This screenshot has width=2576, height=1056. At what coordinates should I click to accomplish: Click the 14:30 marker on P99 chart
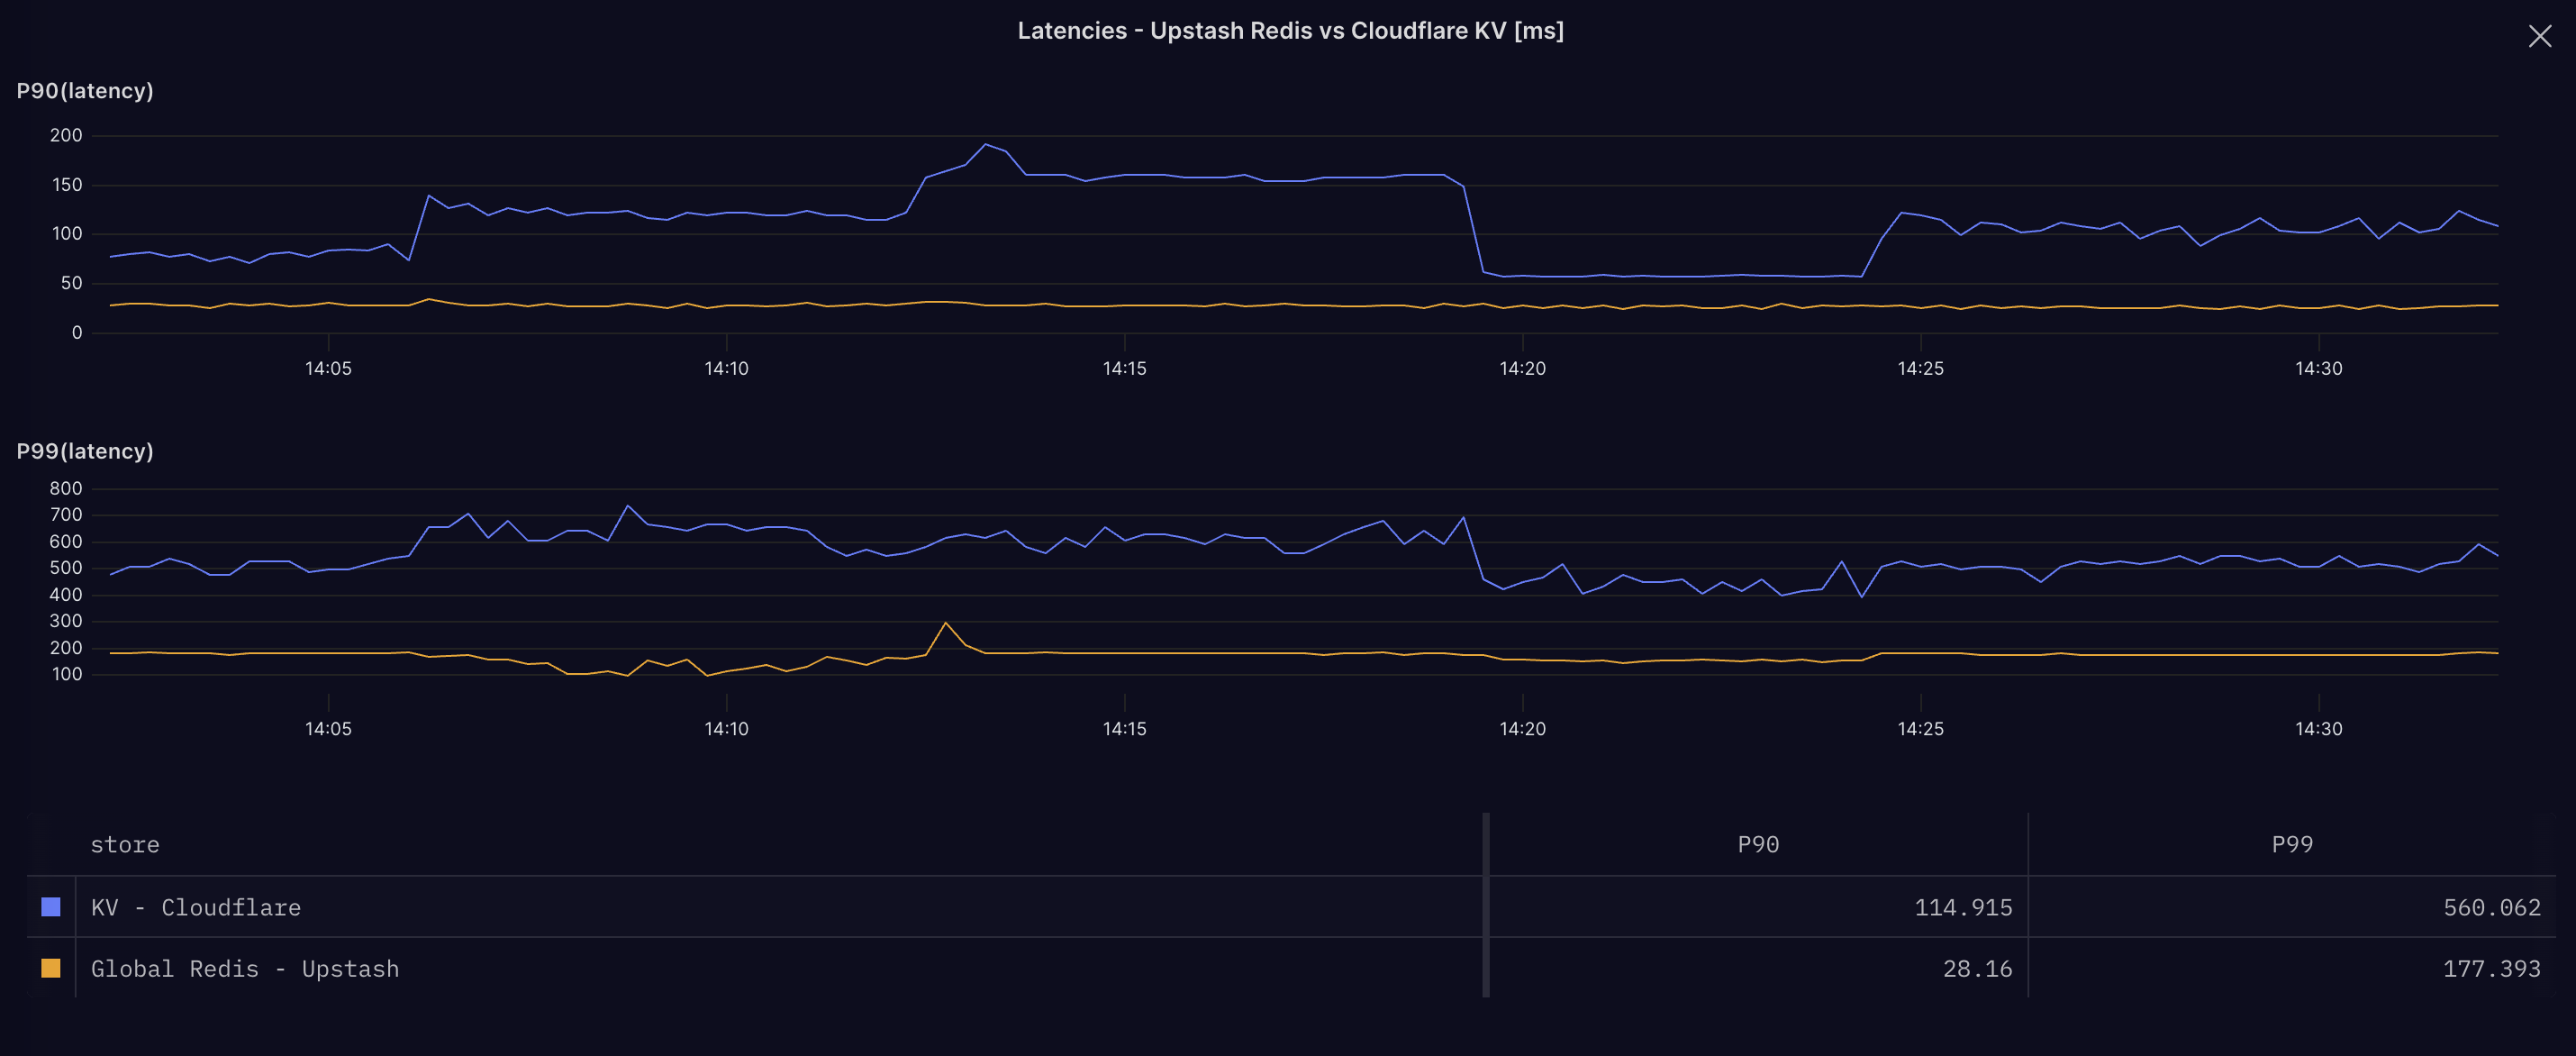click(2318, 729)
